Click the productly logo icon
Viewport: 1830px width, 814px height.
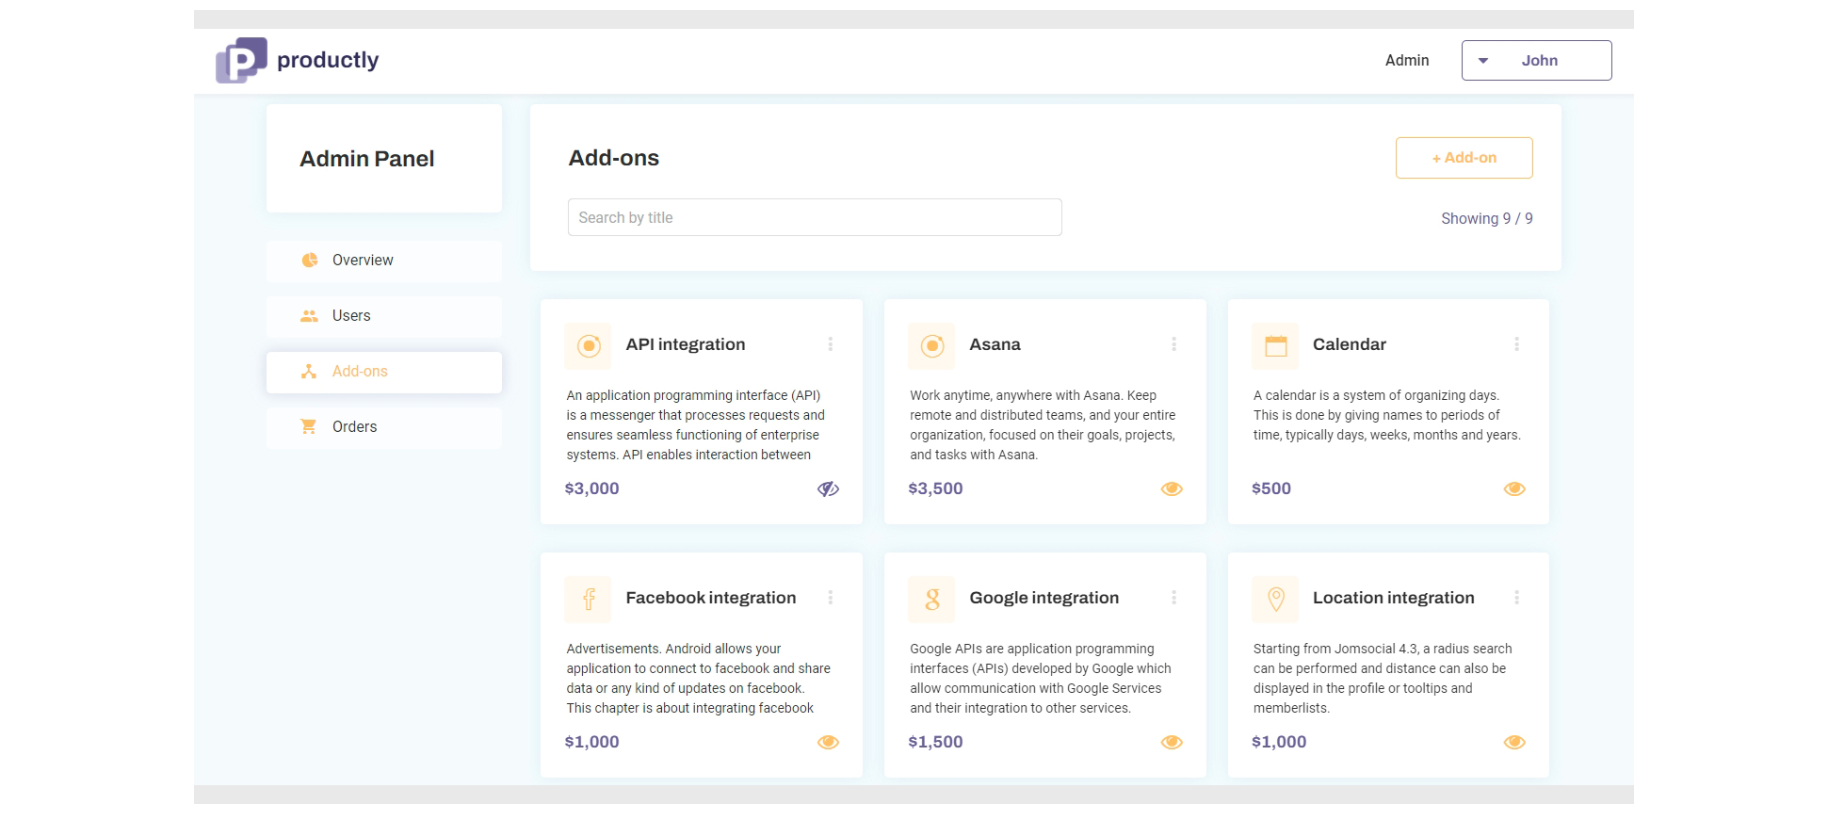tap(241, 60)
